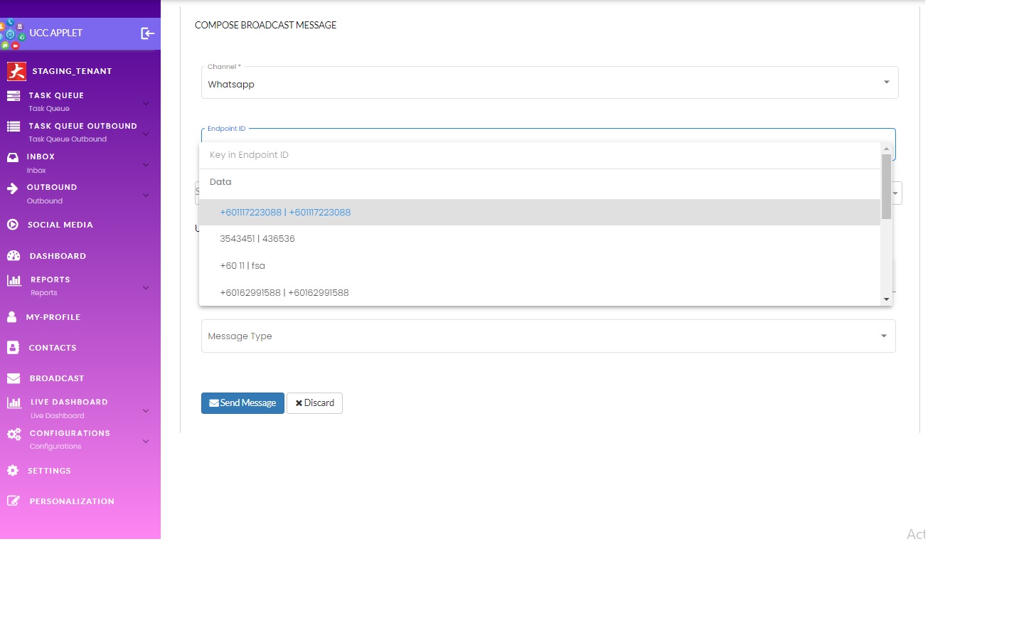The height and width of the screenshot is (640, 1024).
Task: Click the Broadcast envelope icon
Action: coord(13,379)
